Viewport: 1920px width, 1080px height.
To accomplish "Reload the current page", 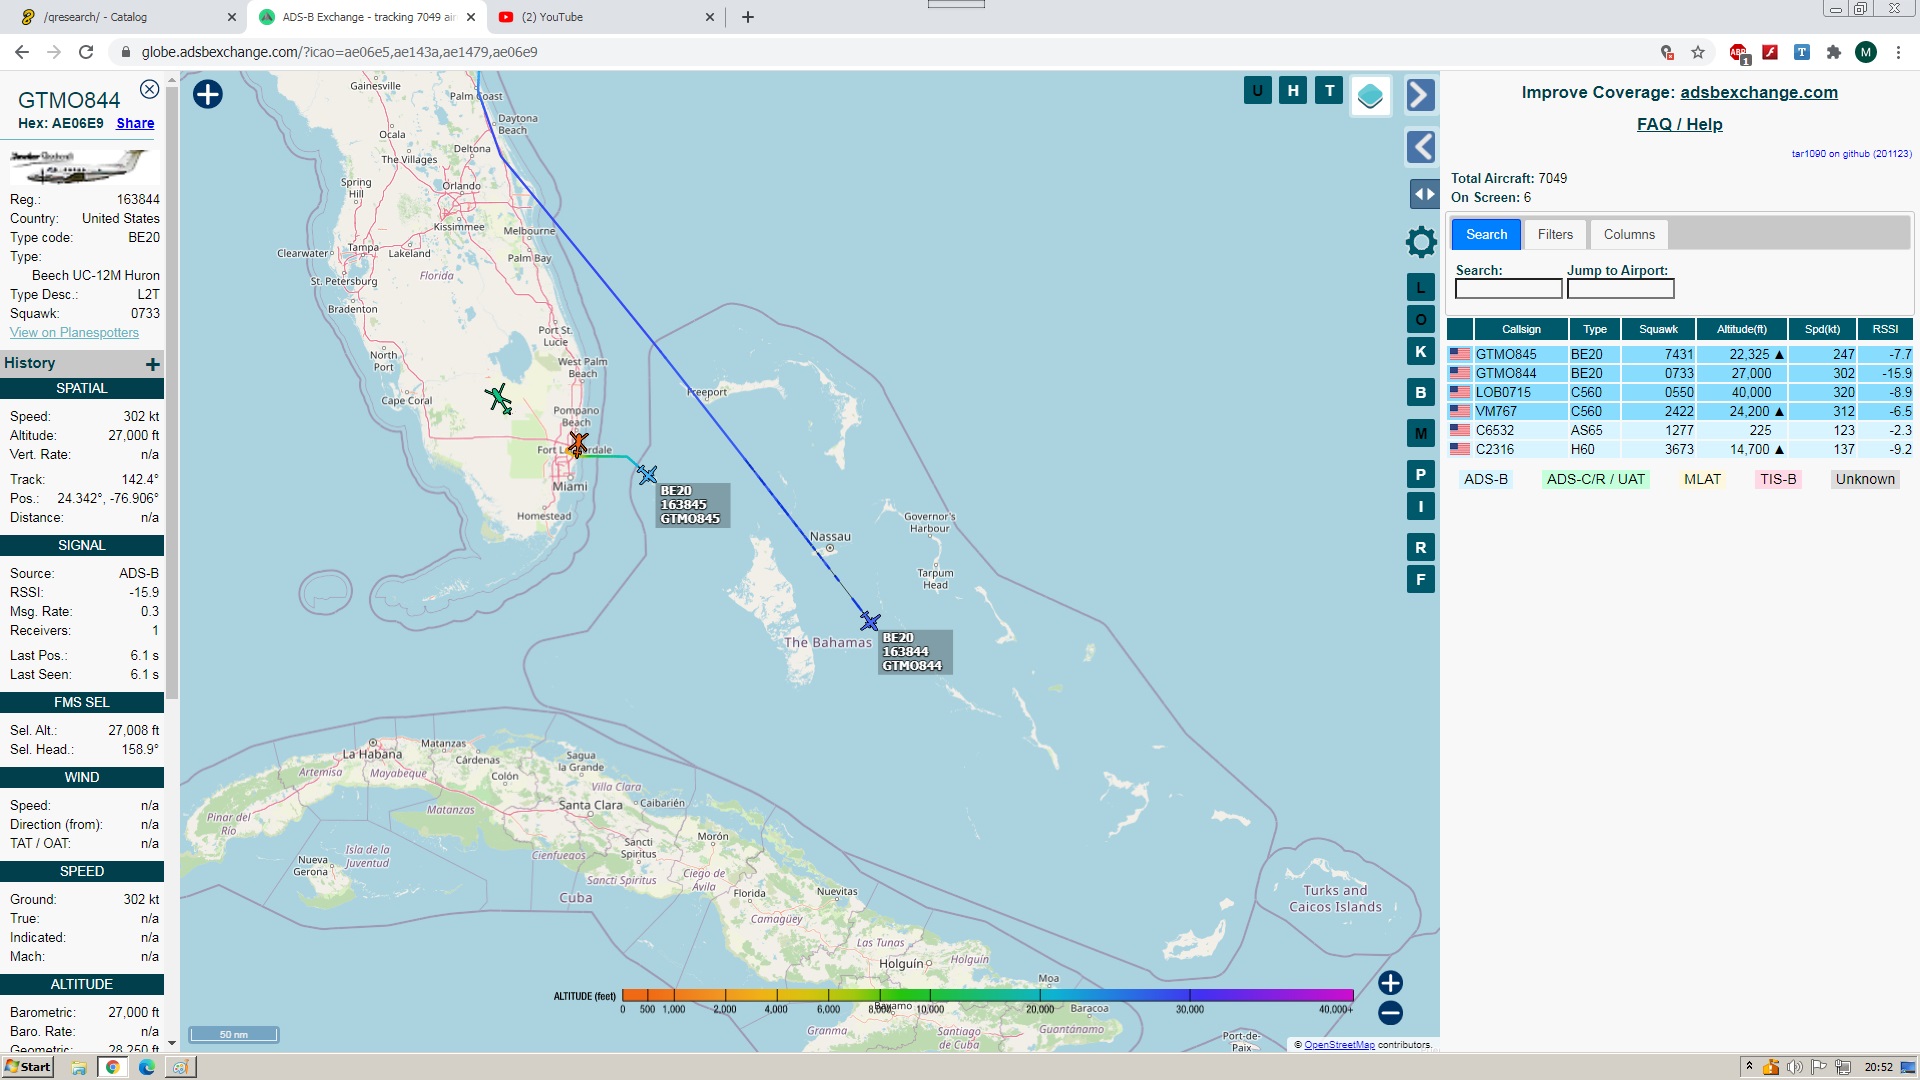I will coord(86,52).
